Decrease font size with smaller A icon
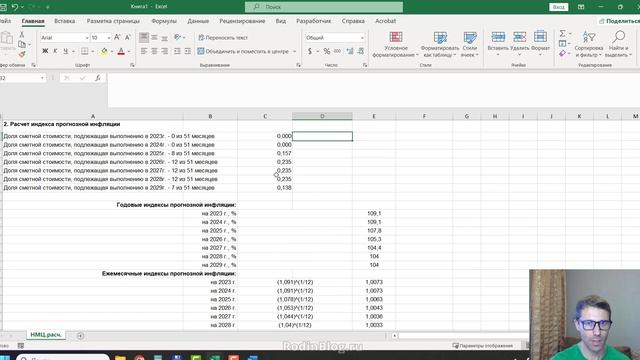640x360 pixels. click(x=128, y=38)
